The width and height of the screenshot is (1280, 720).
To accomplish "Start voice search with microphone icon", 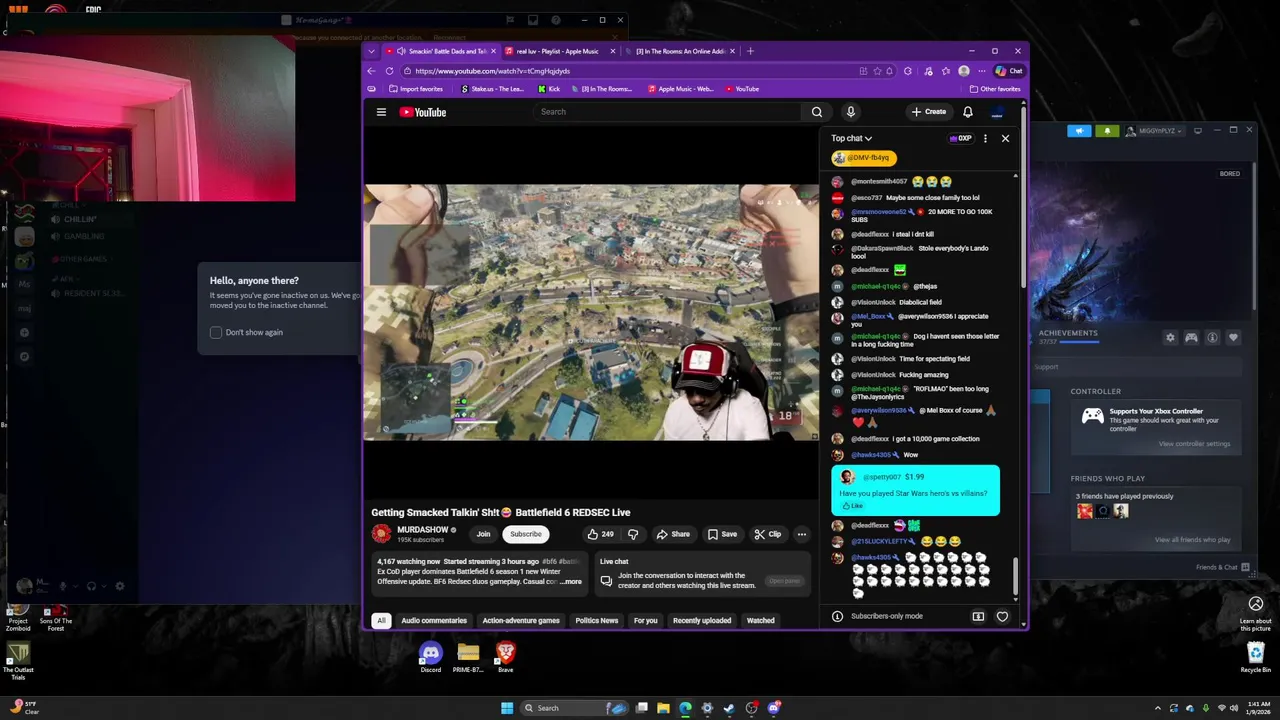I will [x=850, y=112].
